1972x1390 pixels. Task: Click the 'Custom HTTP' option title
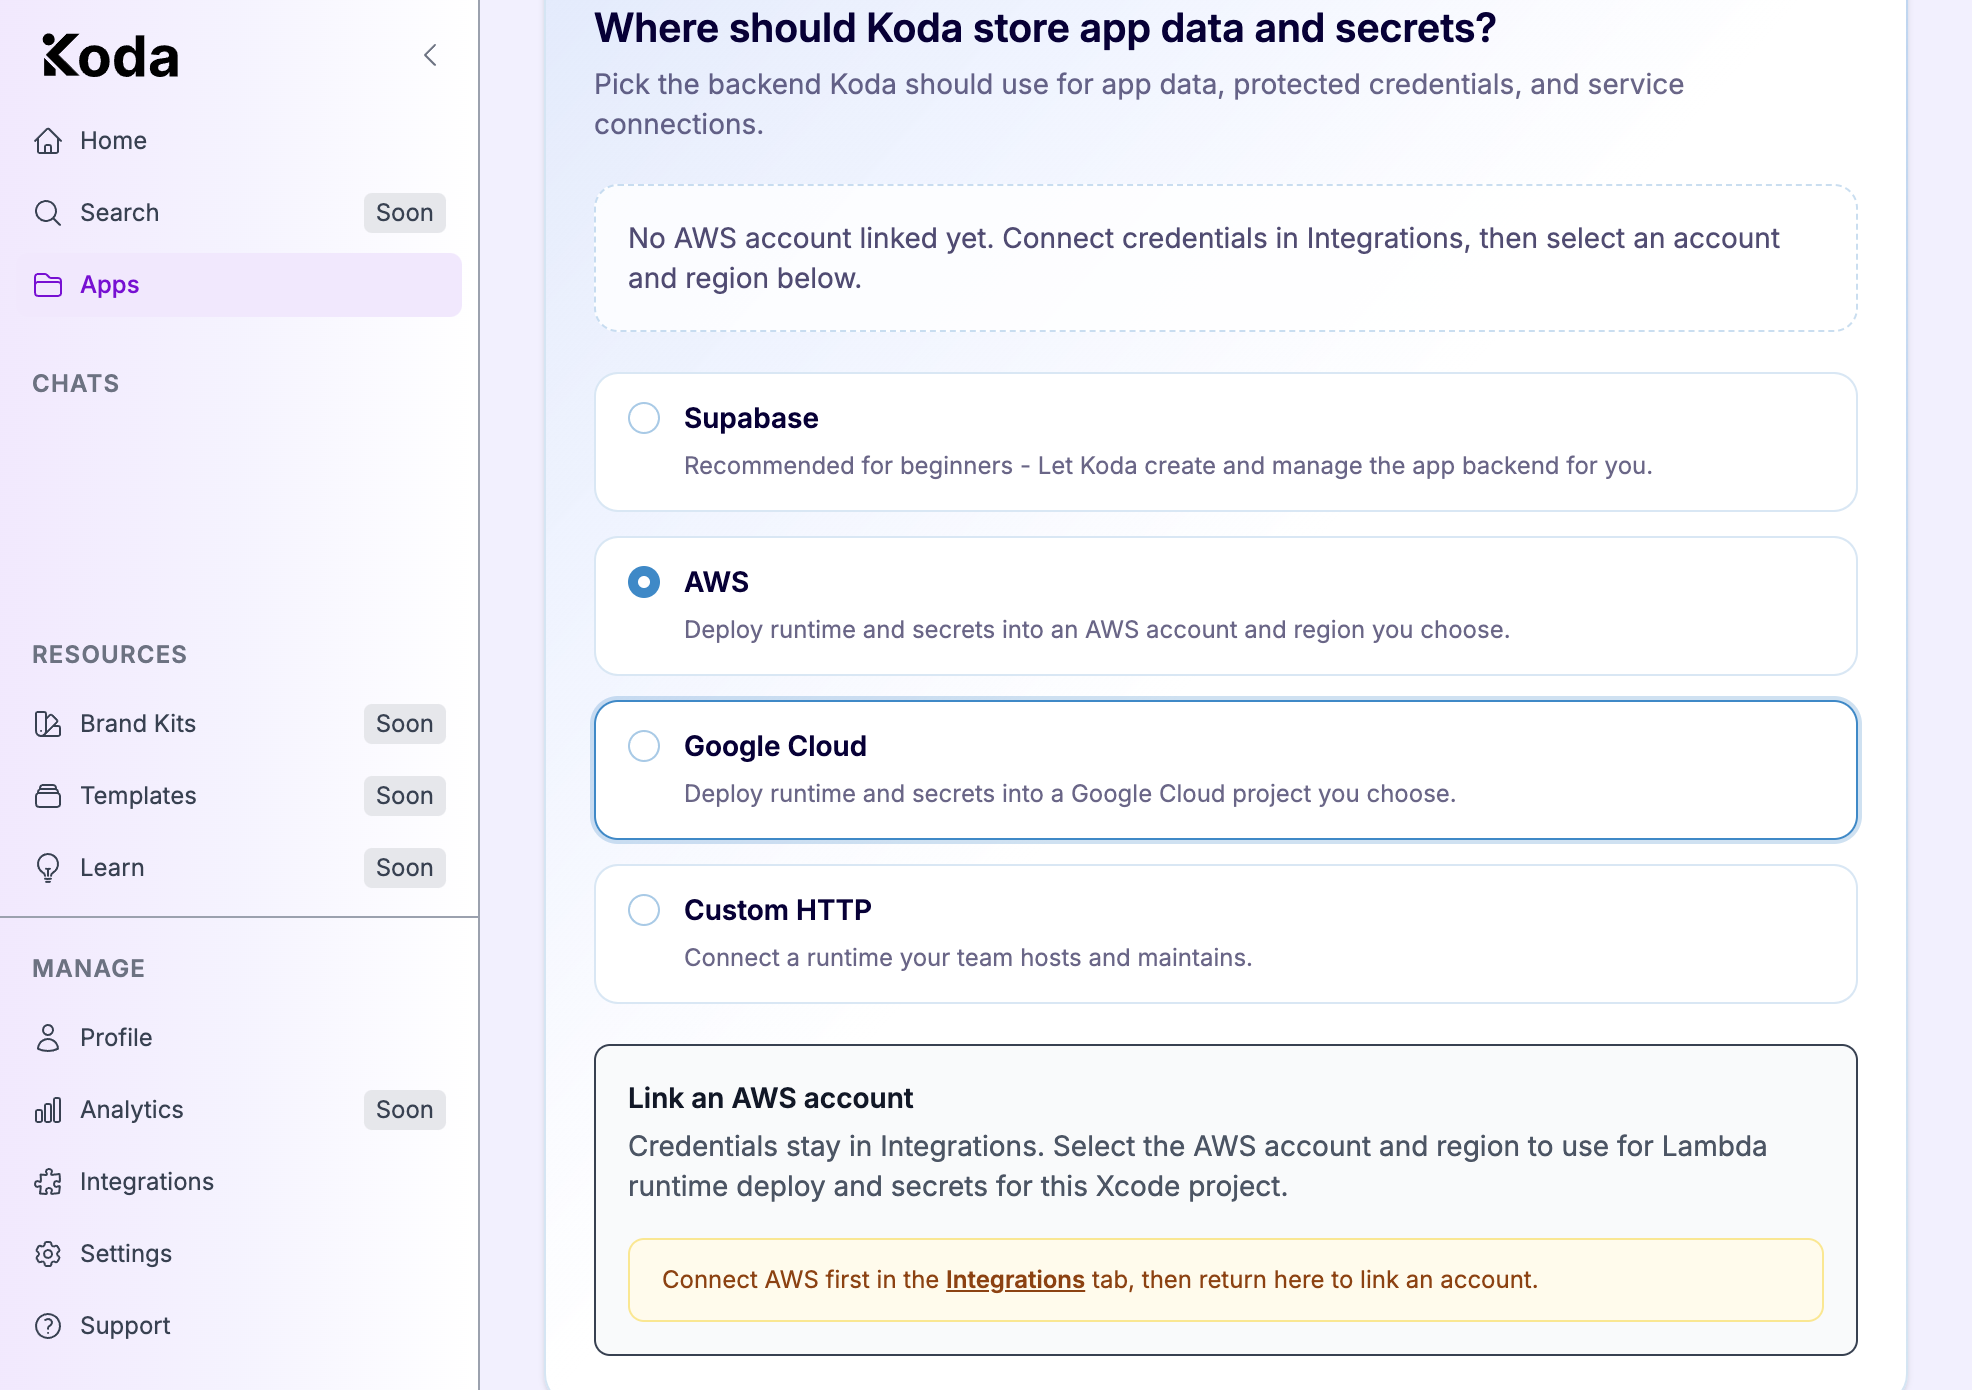tap(778, 910)
